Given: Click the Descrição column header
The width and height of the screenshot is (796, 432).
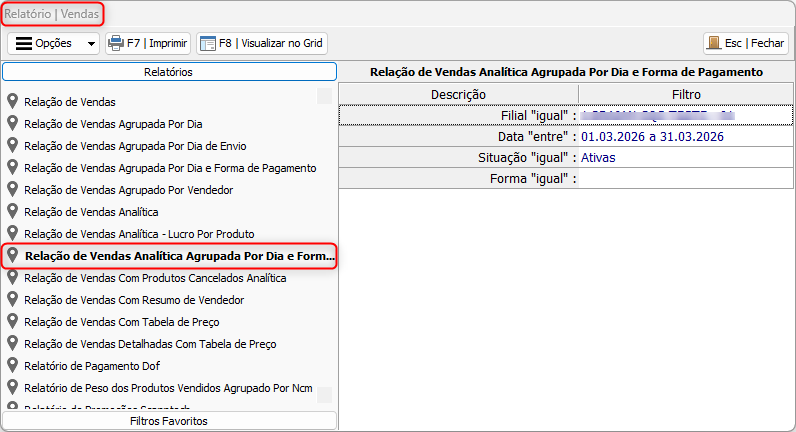Looking at the screenshot, I should point(458,94).
